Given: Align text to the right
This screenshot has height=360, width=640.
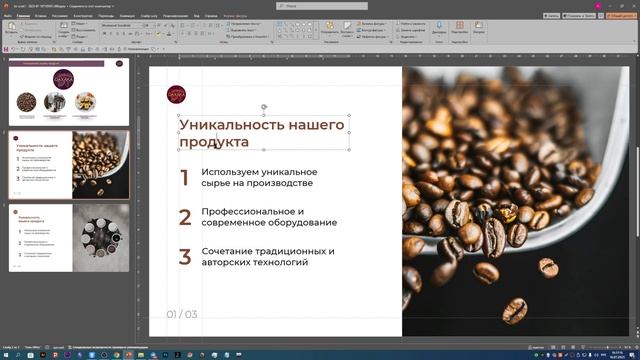Looking at the screenshot, I should 196,33.
